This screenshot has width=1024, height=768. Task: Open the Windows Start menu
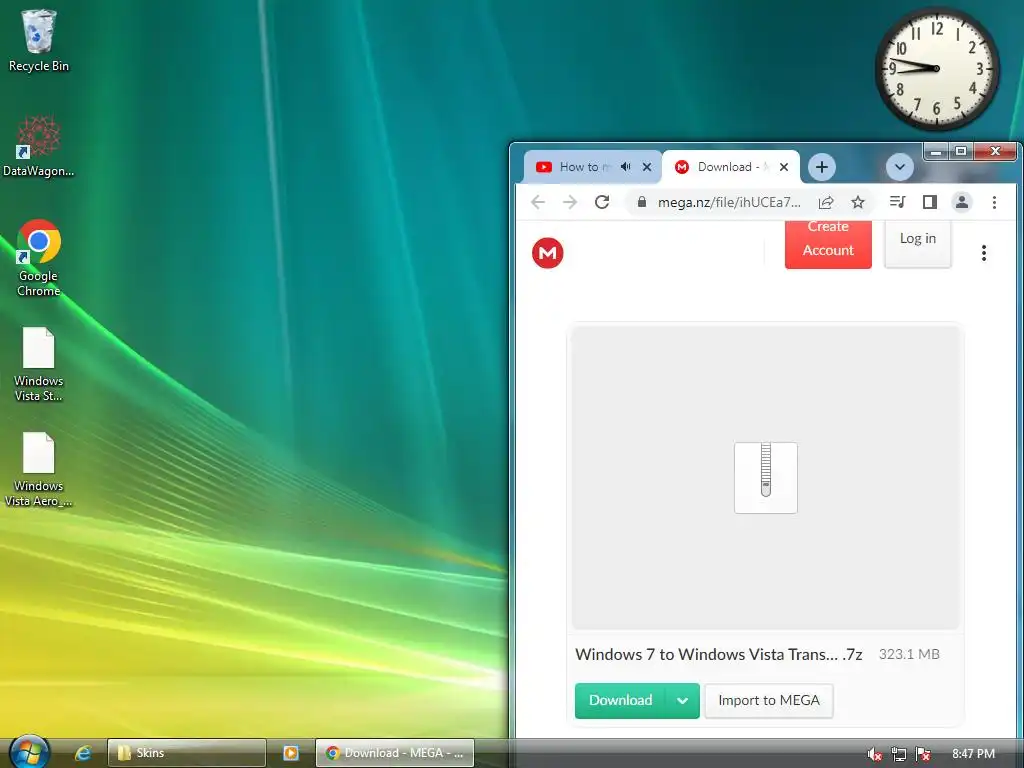(x=29, y=752)
